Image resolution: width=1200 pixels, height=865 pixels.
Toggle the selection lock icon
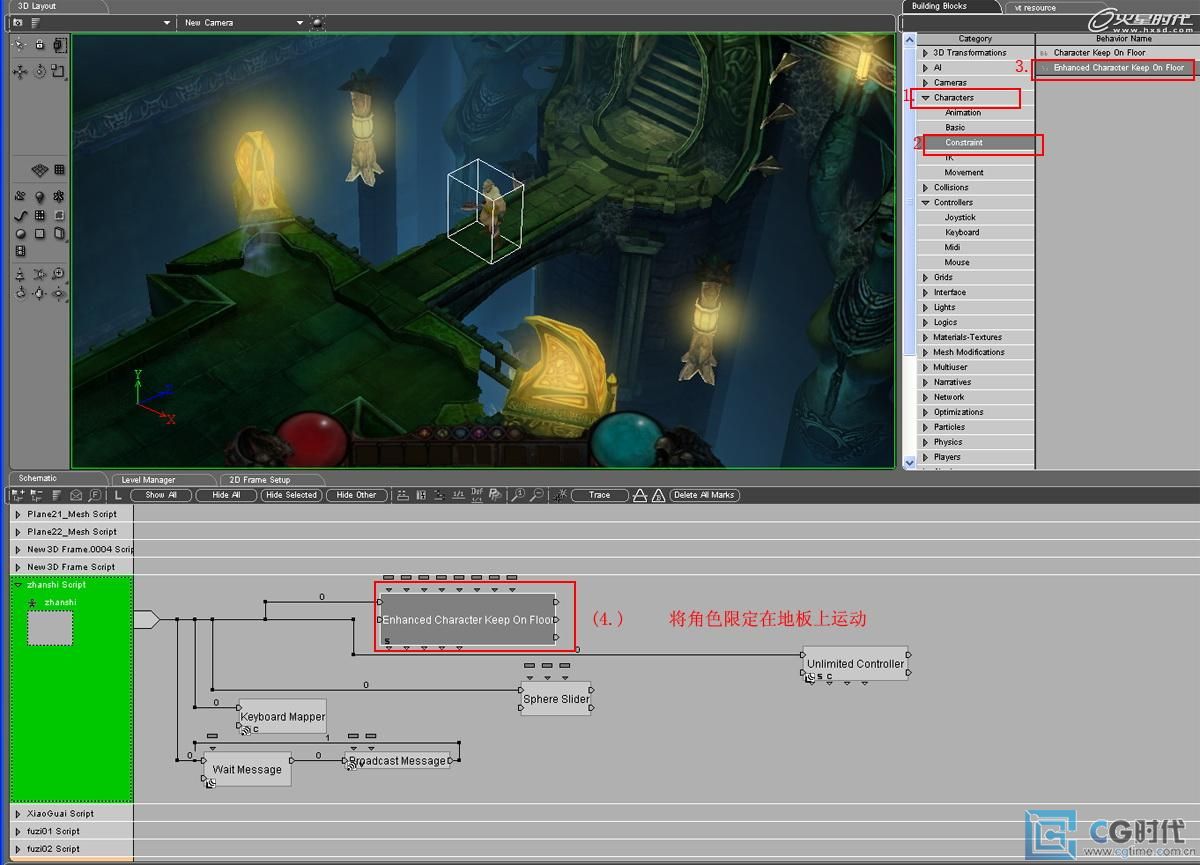pos(40,45)
